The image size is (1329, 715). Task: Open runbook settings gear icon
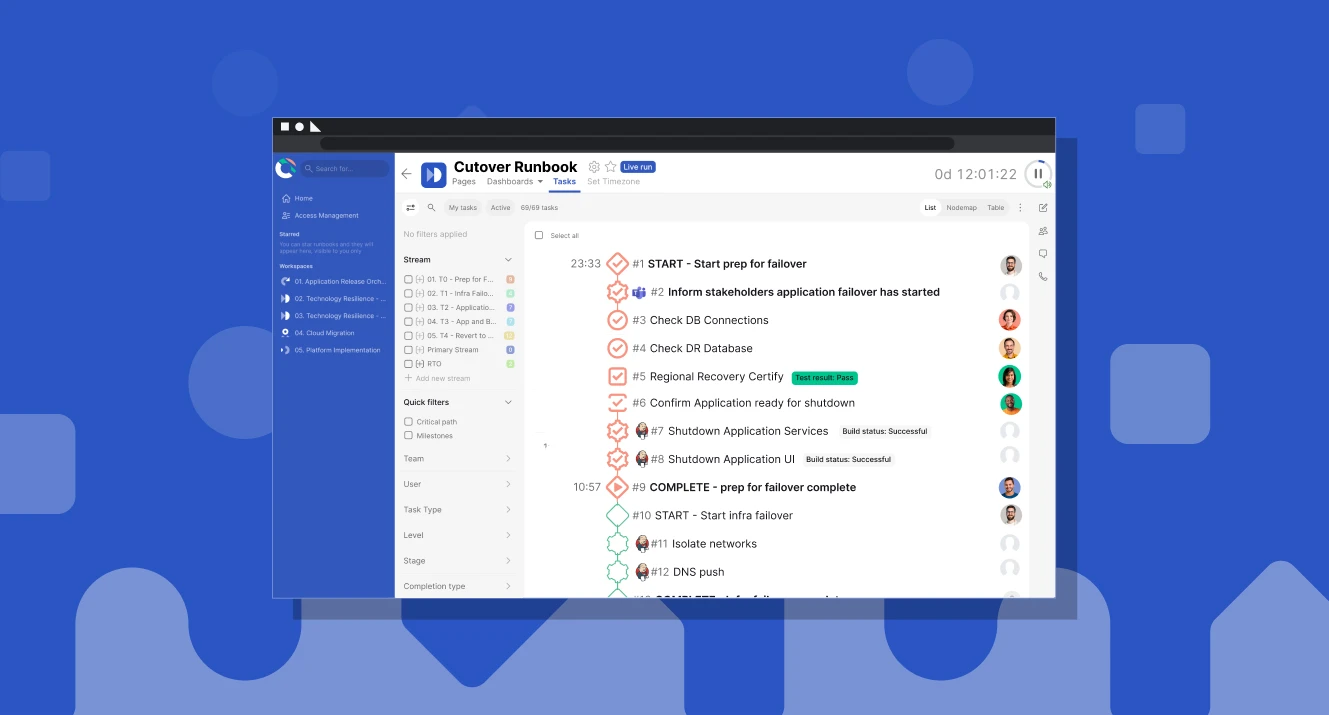(x=594, y=167)
